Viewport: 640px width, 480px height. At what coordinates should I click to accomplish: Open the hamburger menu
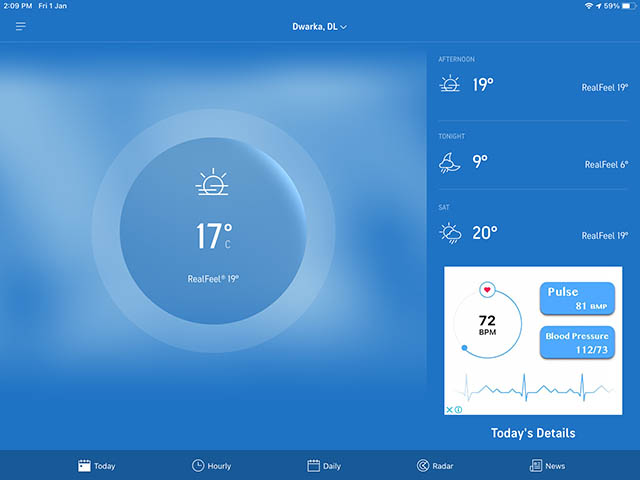click(20, 27)
